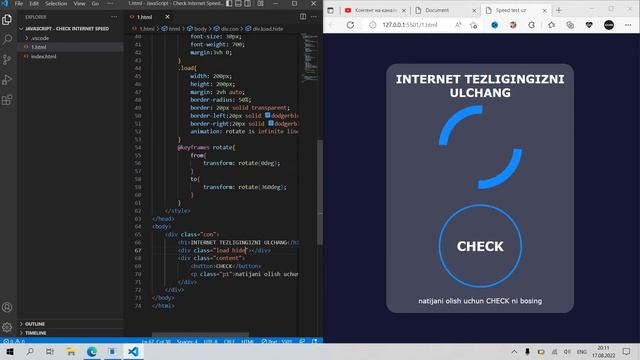Click the 1.html breadcrumb item
The width and height of the screenshot is (640, 360).
pyautogui.click(x=144, y=29)
